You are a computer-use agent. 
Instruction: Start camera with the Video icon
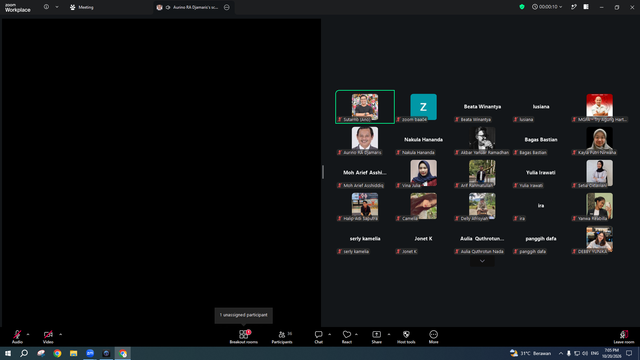click(x=48, y=334)
